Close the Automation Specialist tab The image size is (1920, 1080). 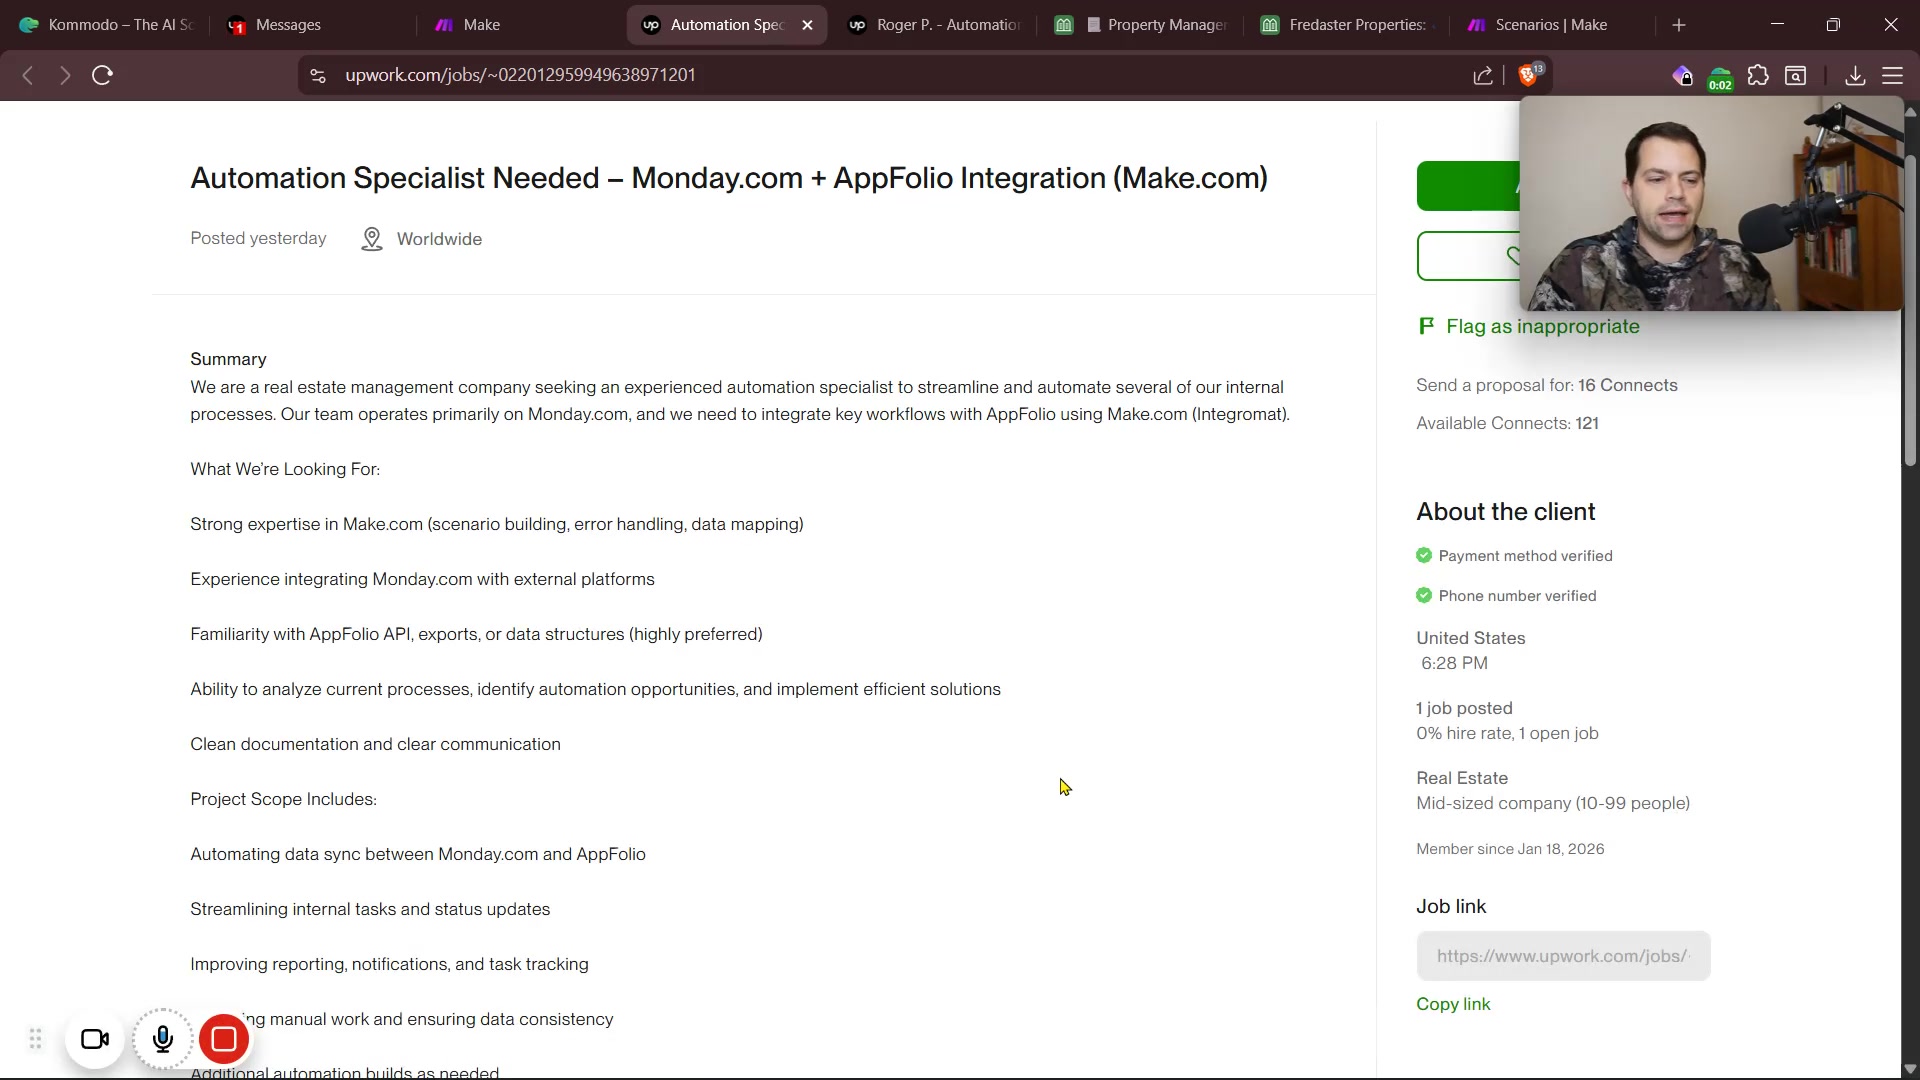[x=808, y=25]
